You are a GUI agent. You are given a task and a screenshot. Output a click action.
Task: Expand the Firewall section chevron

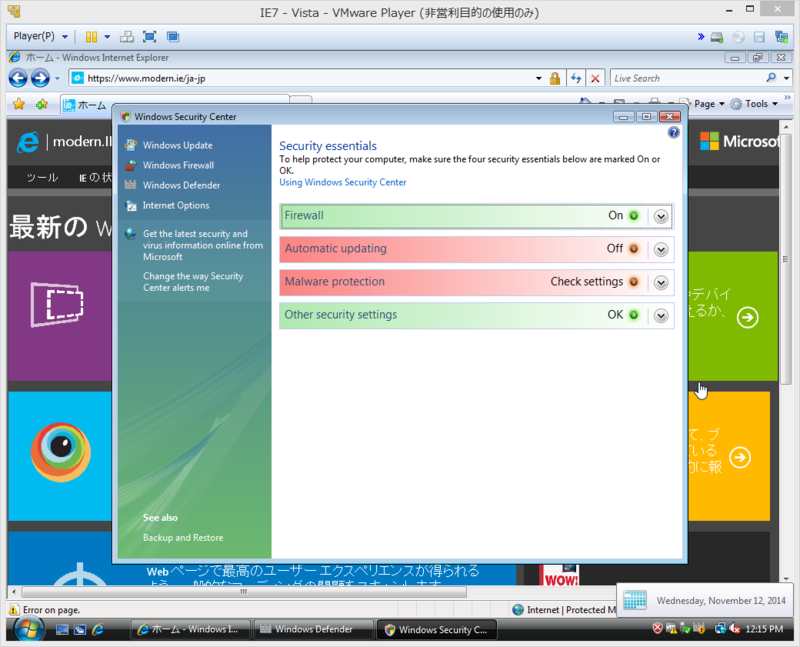click(661, 216)
